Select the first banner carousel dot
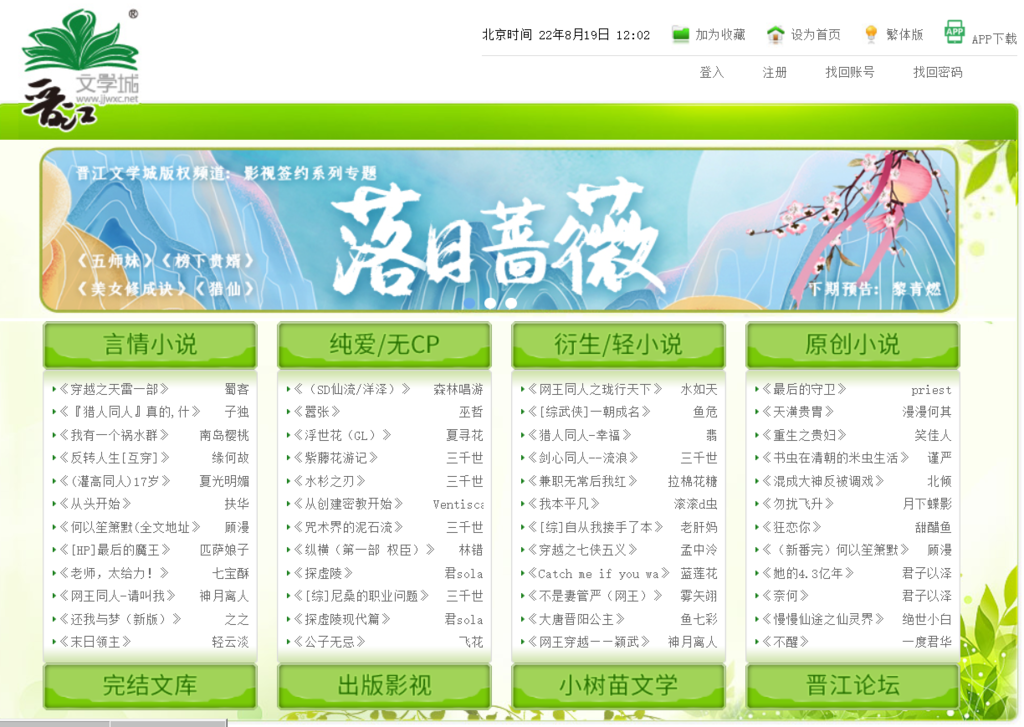The height and width of the screenshot is (727, 1024). point(469,303)
